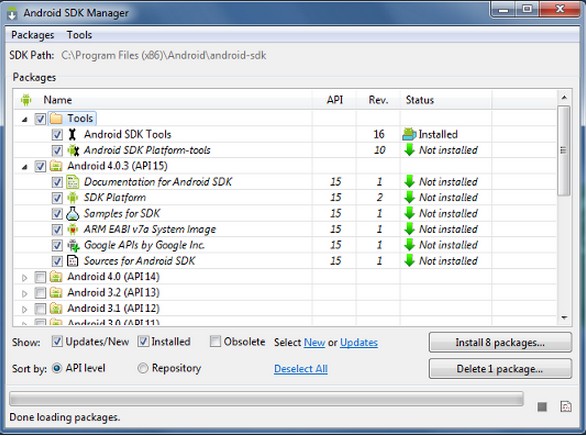Check the Android 3.2 (API 13) checkbox

coord(40,293)
